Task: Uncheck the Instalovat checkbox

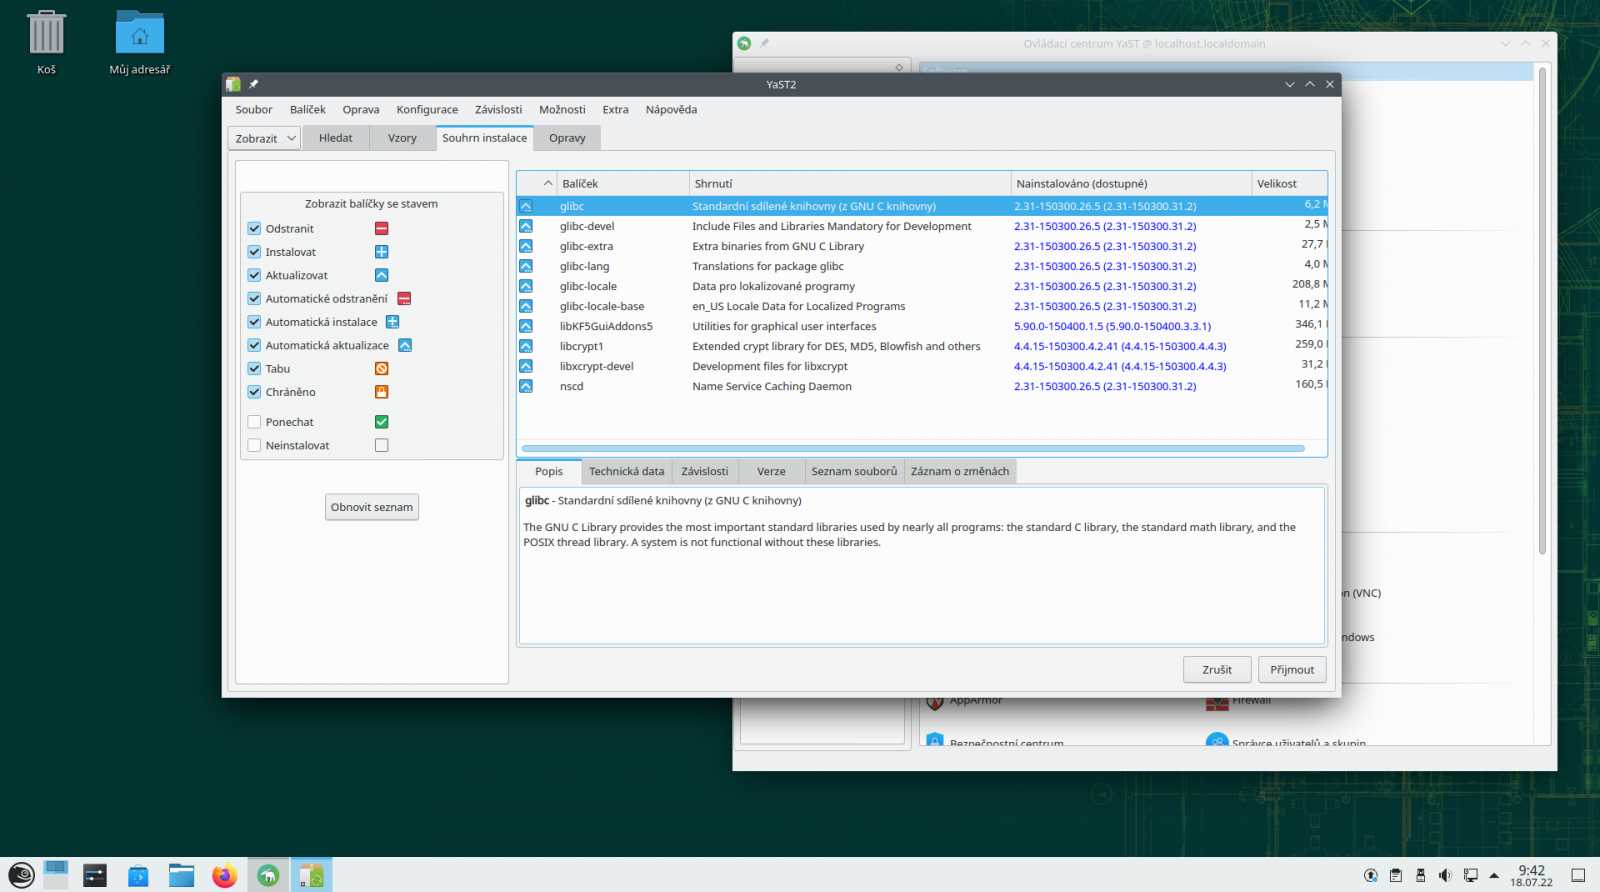Action: pos(254,252)
